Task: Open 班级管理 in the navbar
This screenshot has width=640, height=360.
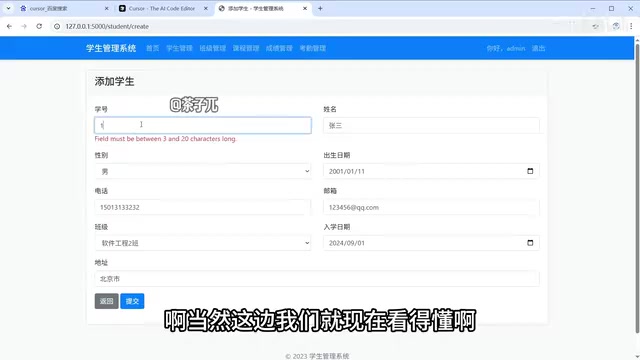Action: (x=213, y=48)
